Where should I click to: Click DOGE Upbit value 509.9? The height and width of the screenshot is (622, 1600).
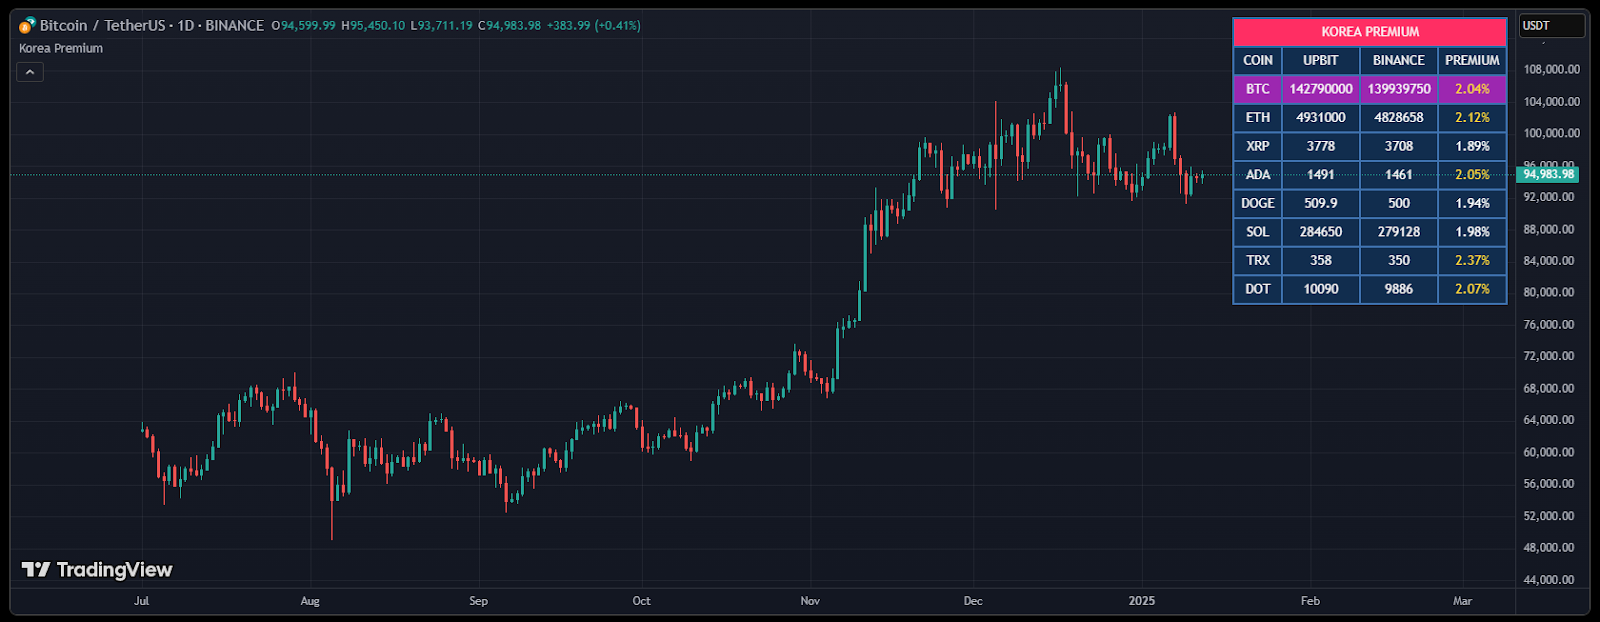1321,203
